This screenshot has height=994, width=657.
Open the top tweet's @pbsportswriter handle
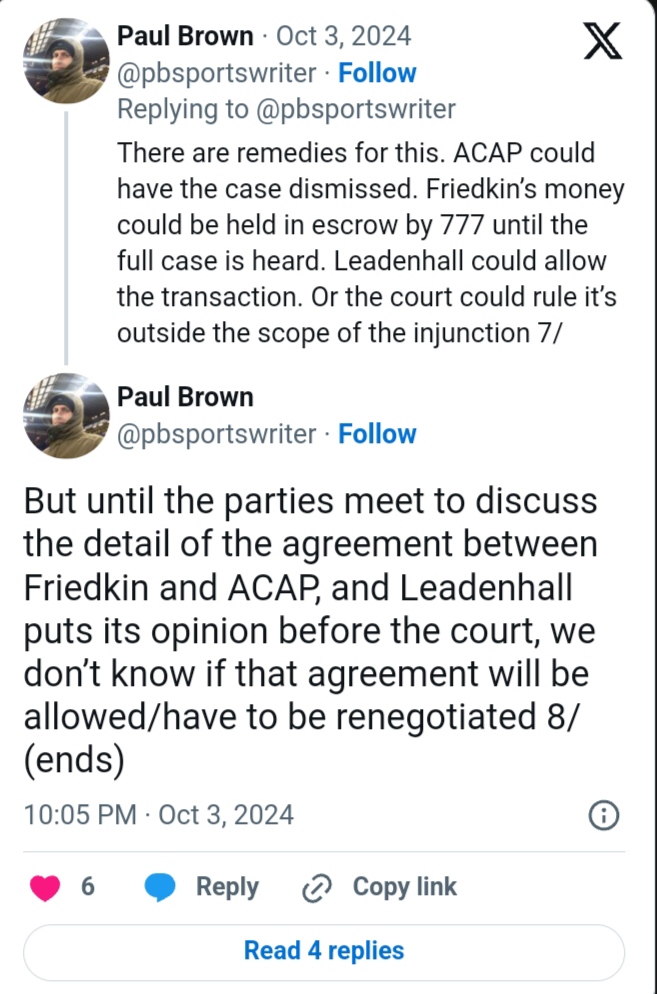[x=217, y=73]
